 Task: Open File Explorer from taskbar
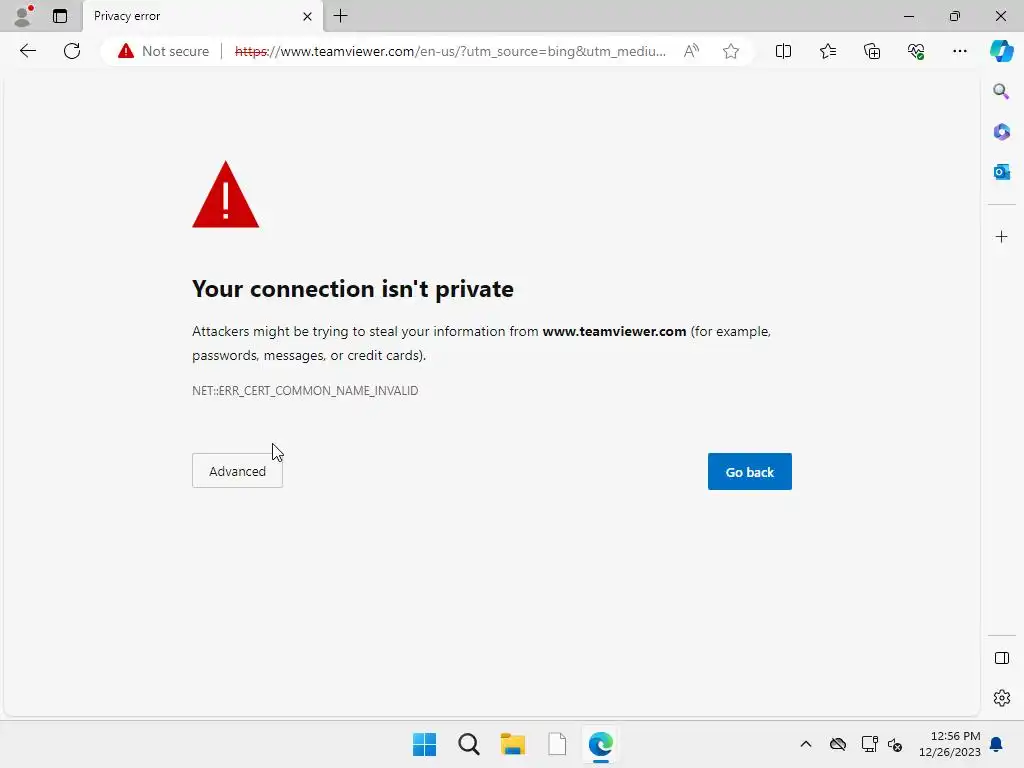(513, 744)
